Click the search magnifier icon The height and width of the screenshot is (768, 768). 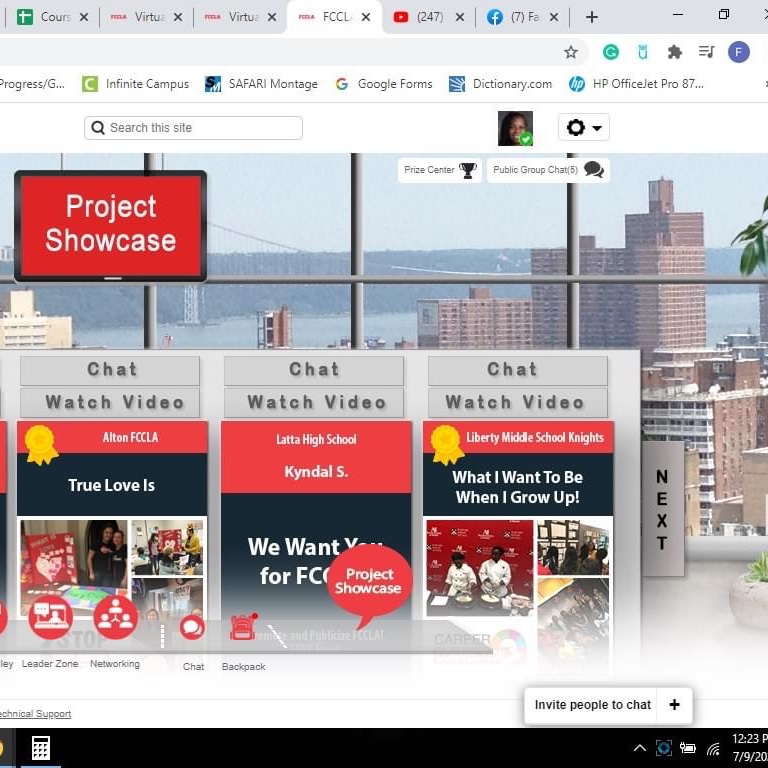[x=98, y=128]
